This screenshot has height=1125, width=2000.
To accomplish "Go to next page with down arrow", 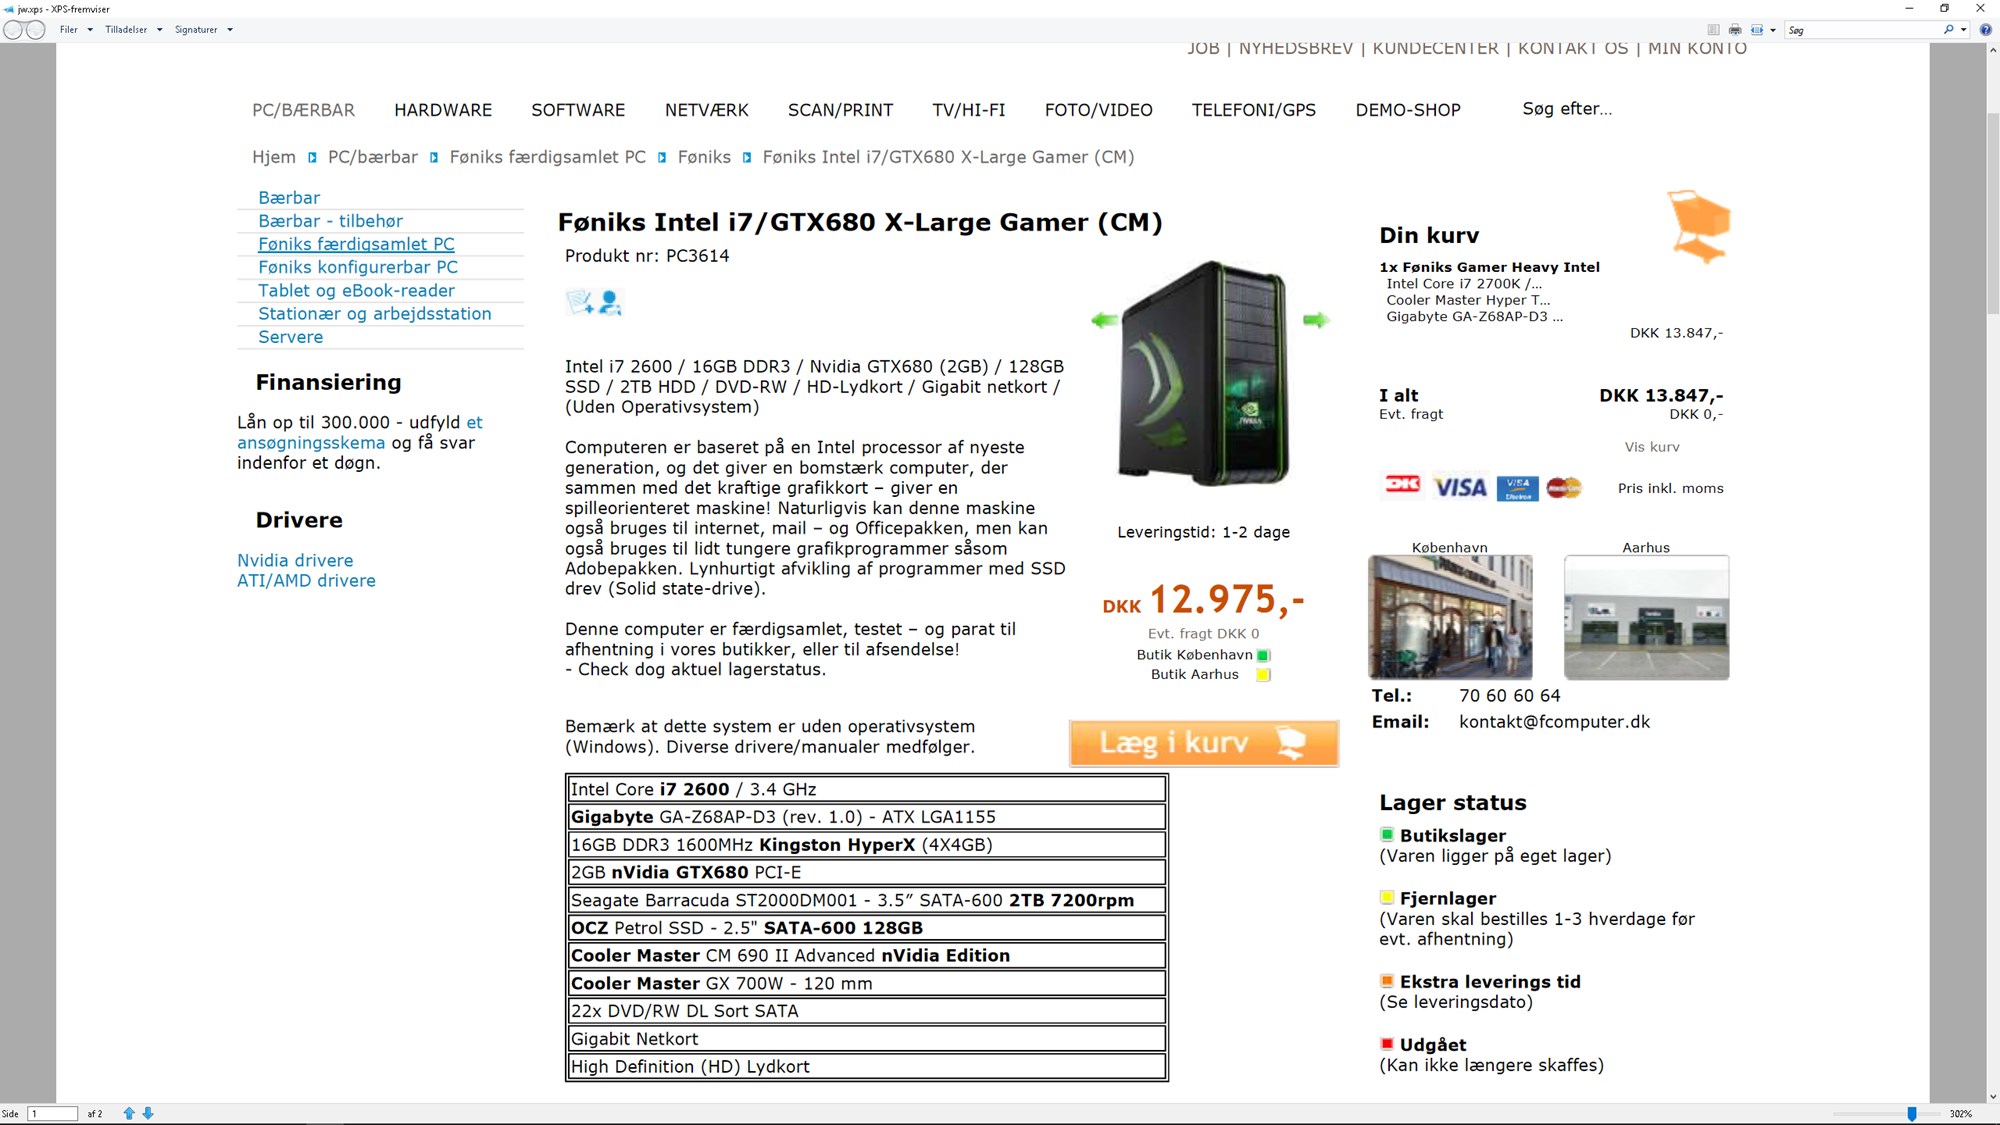I will click(148, 1113).
